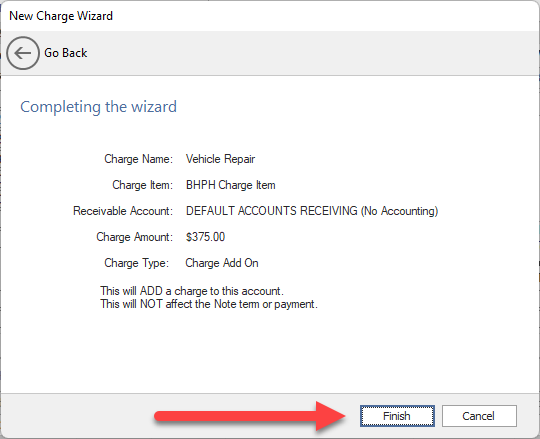Select the Receivable Account label

coord(123,211)
